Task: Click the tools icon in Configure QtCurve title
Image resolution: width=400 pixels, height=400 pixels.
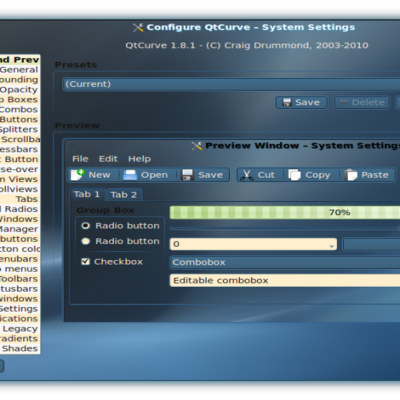Action: click(x=138, y=27)
